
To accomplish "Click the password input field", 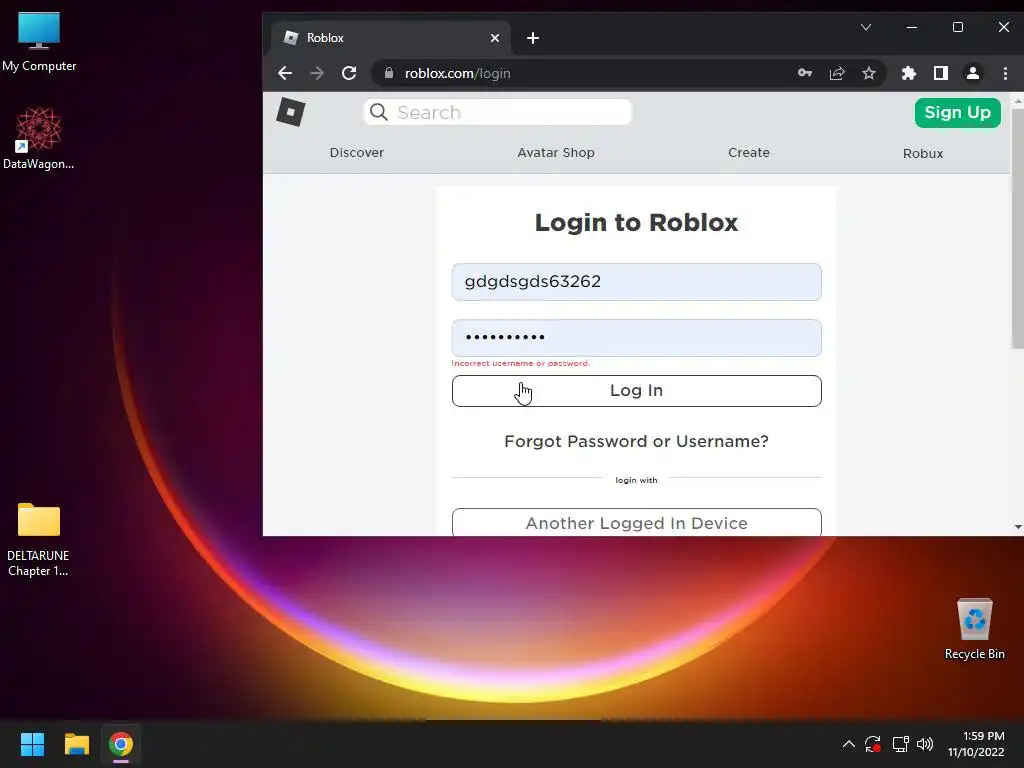I will point(636,338).
